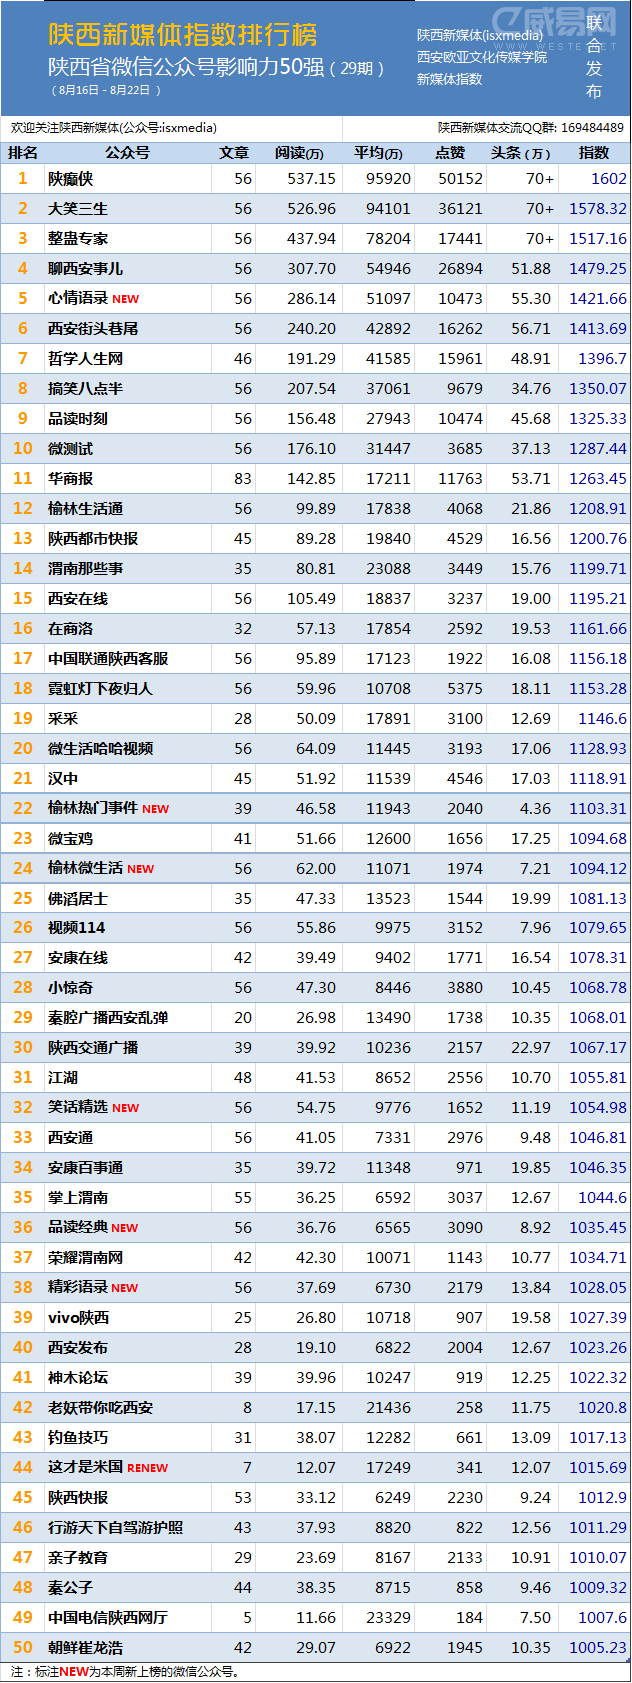Click the NEW label beside 品读经典

[124, 1228]
